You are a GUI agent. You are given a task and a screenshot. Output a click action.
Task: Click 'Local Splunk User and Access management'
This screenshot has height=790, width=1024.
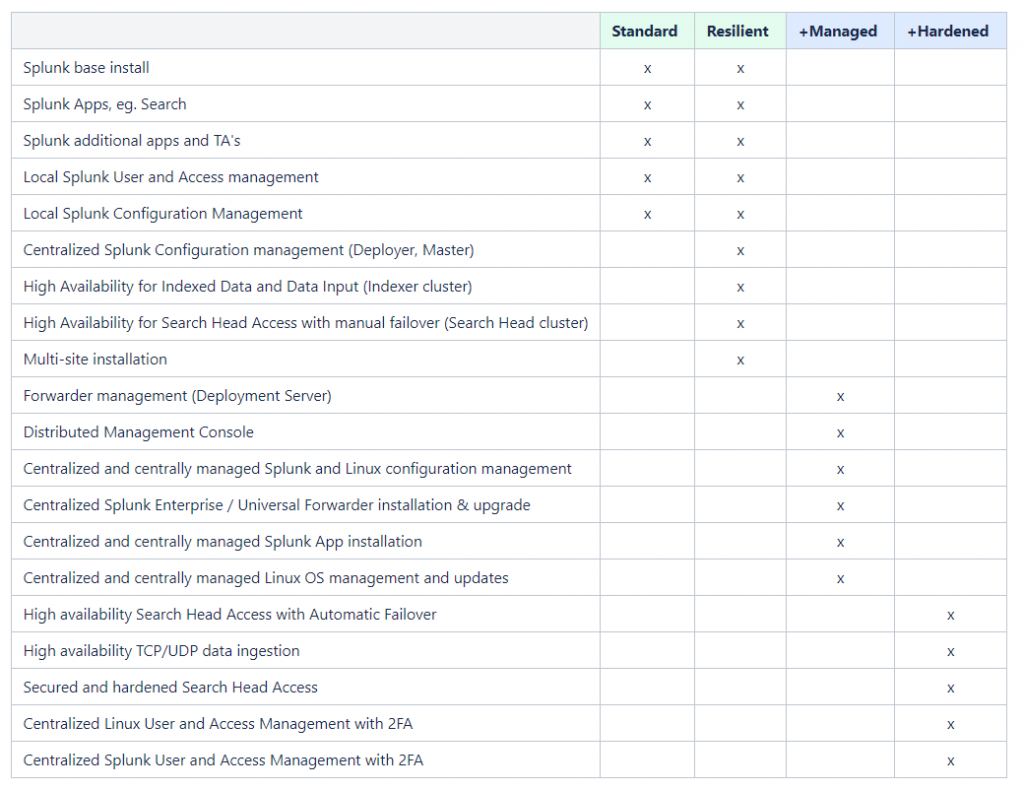171,178
